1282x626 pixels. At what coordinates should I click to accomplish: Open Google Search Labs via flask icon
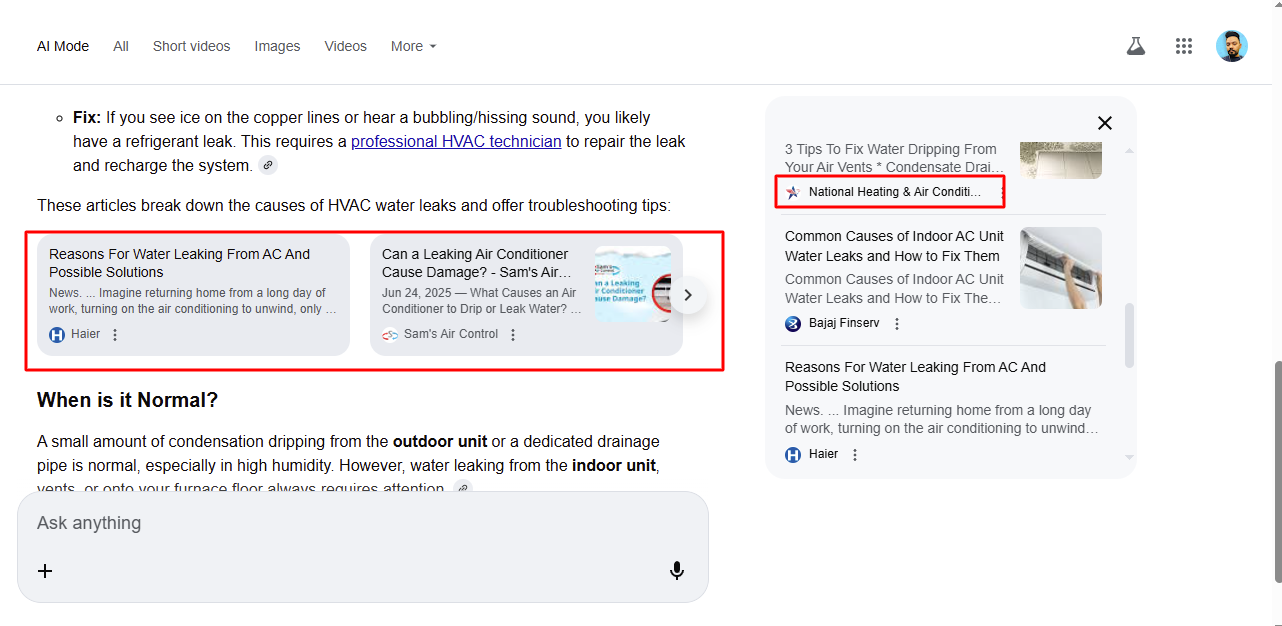[1135, 46]
